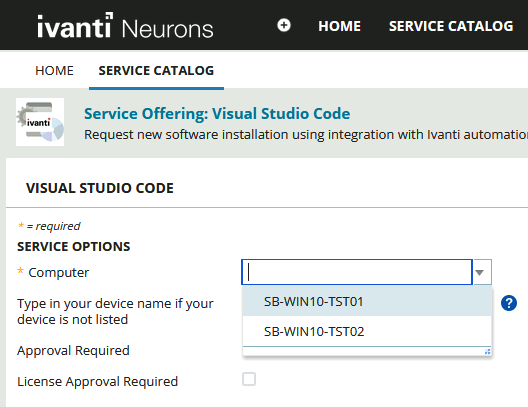The image size is (528, 407).
Task: Click the SERVICE OPTIONS heading
Action: click(x=74, y=246)
